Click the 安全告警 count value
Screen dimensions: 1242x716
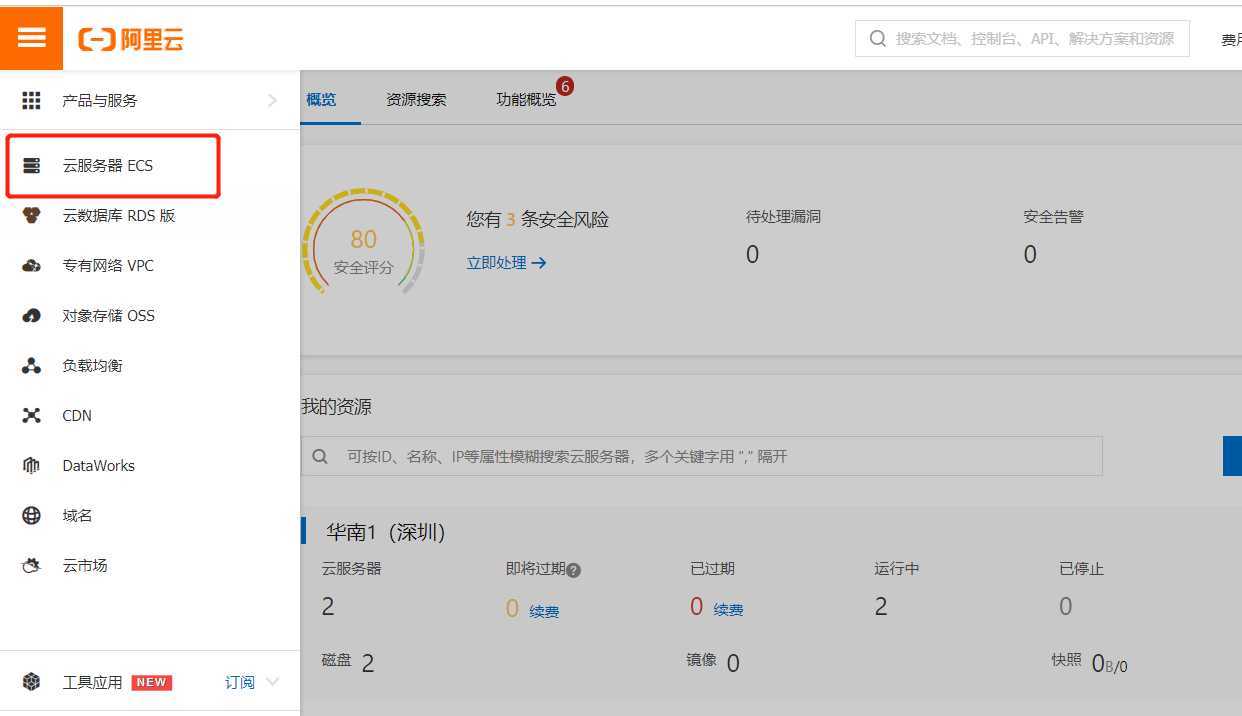point(1030,255)
